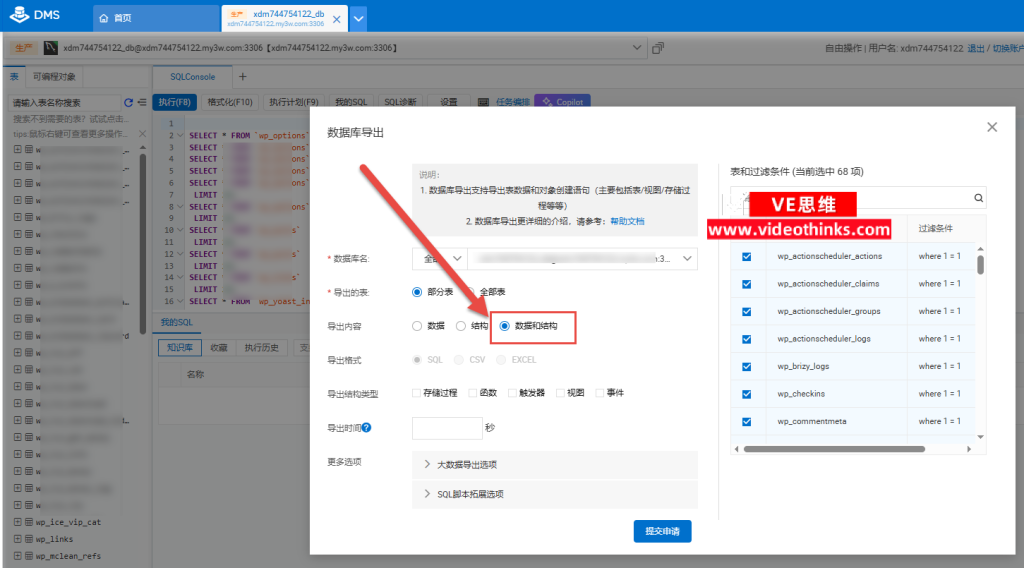Select the all tables radio option

(469, 292)
